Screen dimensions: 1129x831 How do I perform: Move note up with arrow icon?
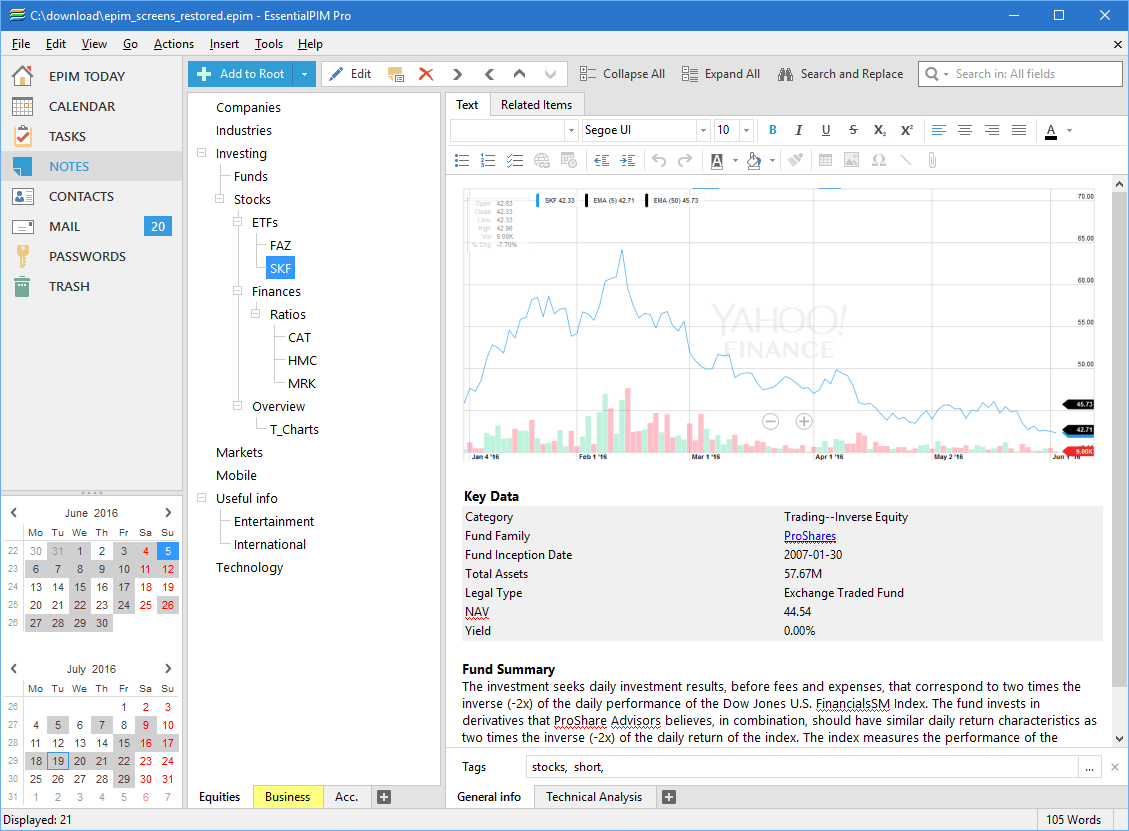pyautogui.click(x=519, y=74)
